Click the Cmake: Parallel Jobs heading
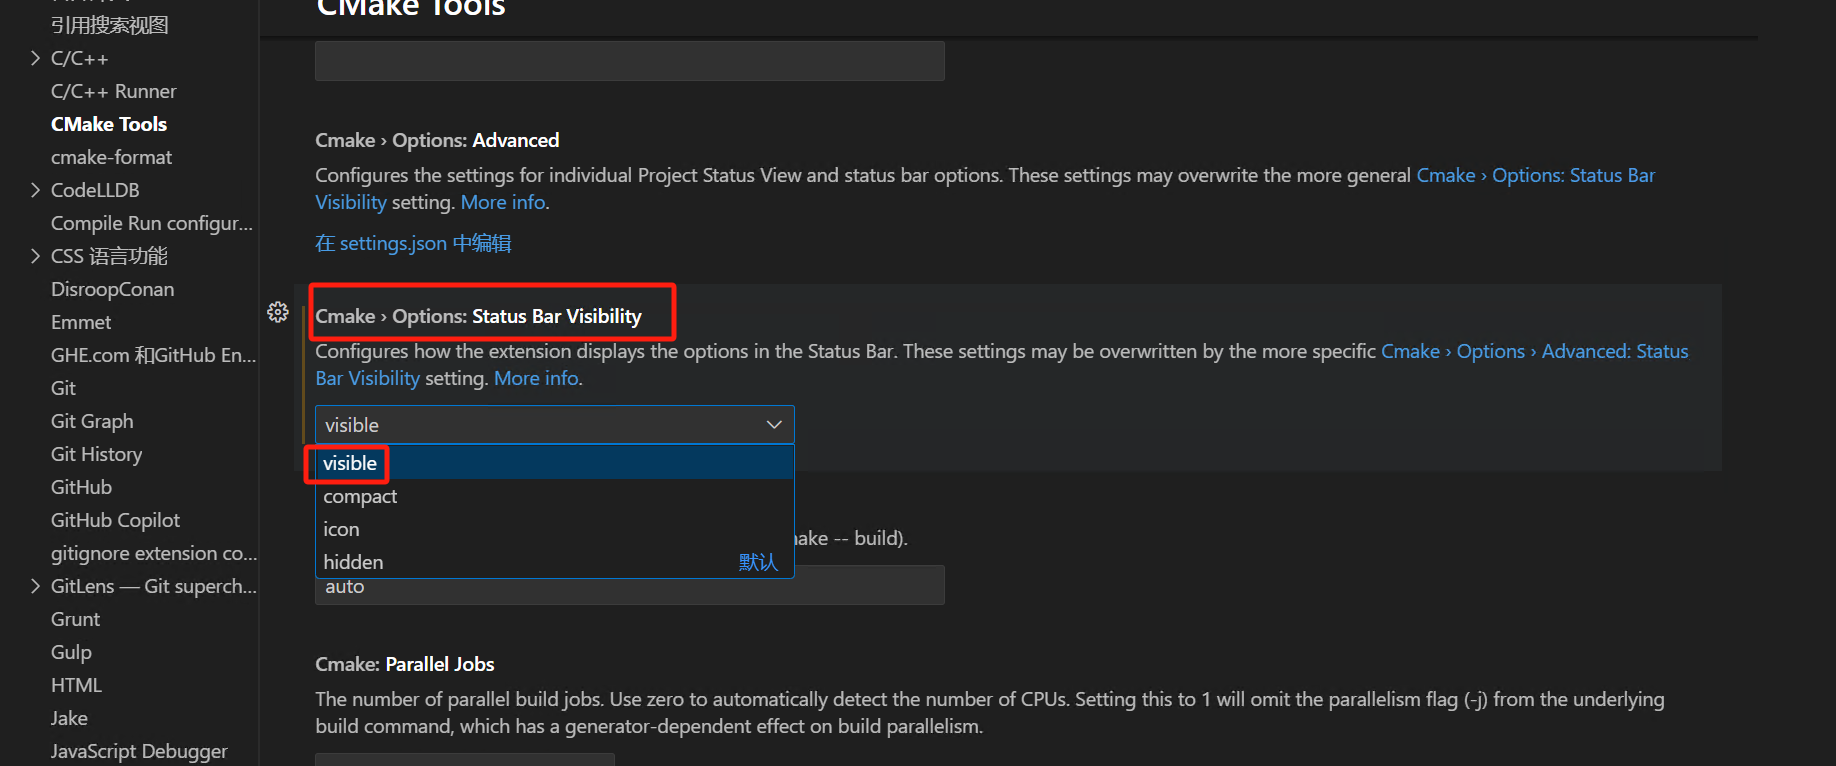The image size is (1836, 766). tap(405, 664)
